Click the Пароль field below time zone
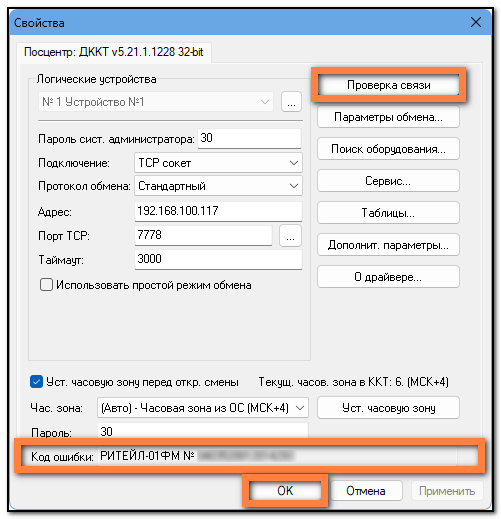Image resolution: width=501 pixels, height=519 pixels. point(203,431)
